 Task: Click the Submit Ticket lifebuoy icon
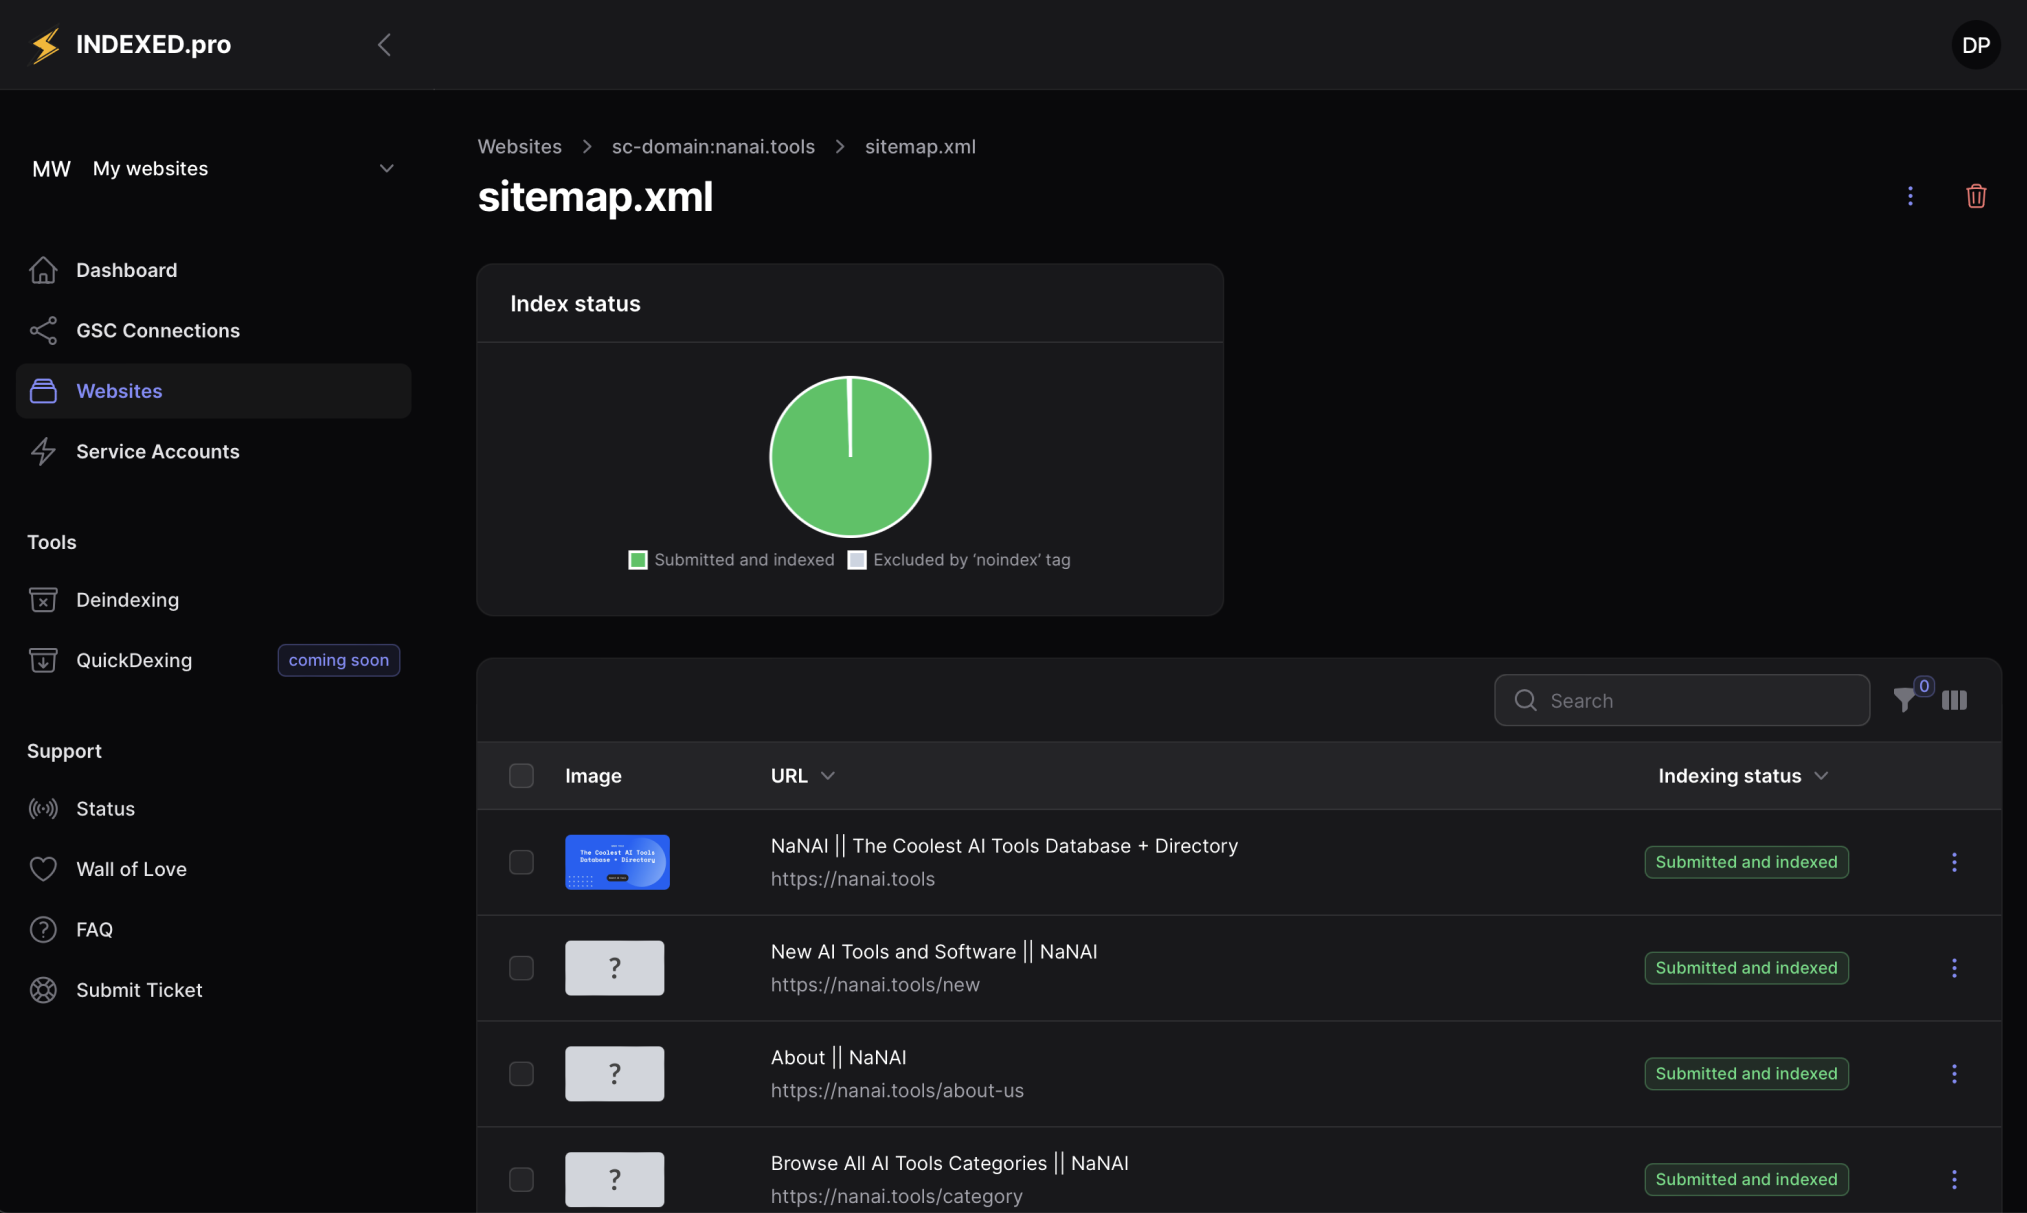(x=43, y=990)
